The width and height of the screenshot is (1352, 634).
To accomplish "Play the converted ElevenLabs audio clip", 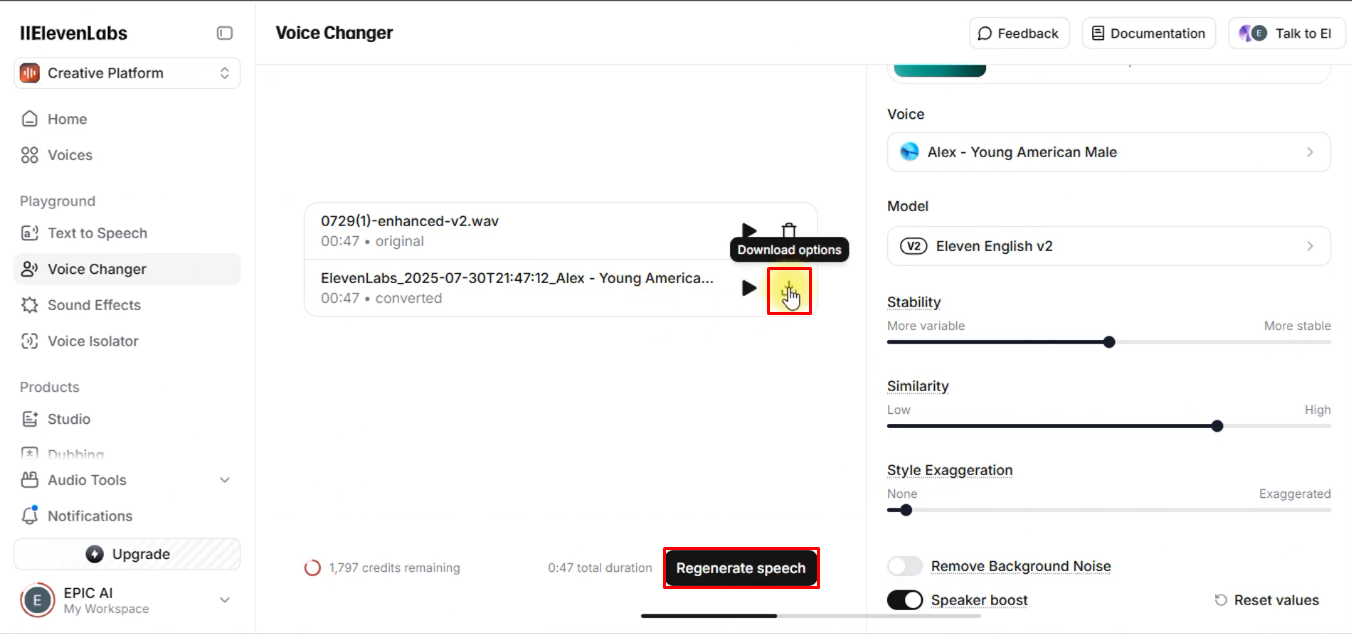I will click(749, 288).
